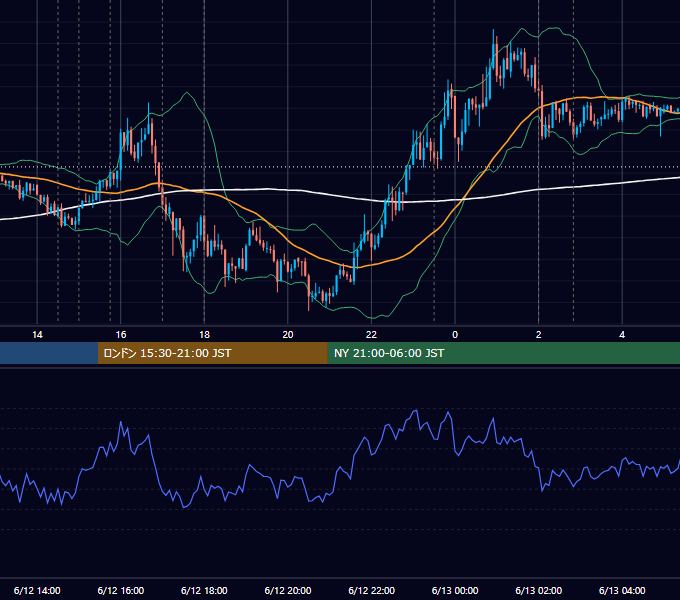The height and width of the screenshot is (600, 680).
Task: Click the '20' hour label on price chart axis
Action: [x=288, y=335]
